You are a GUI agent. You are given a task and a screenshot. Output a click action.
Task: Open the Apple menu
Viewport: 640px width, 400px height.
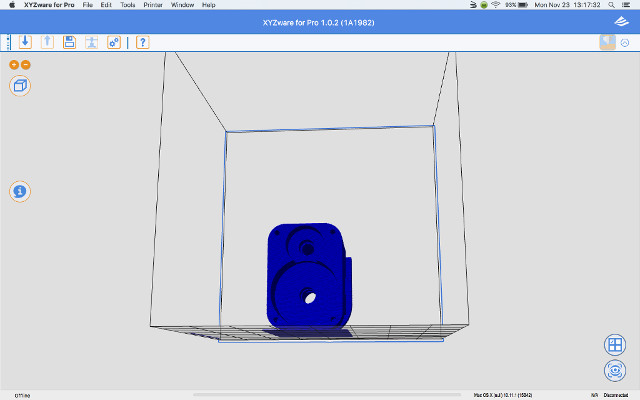[12, 5]
